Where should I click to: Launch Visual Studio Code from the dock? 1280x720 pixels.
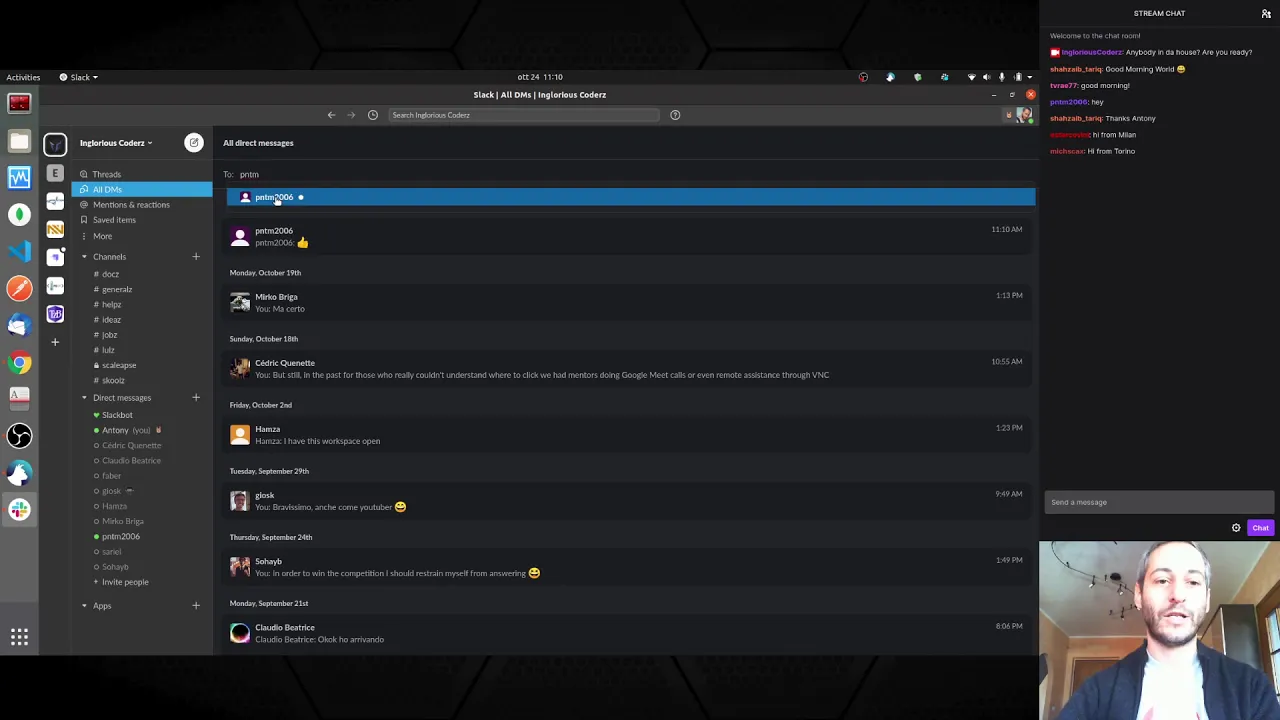point(19,251)
